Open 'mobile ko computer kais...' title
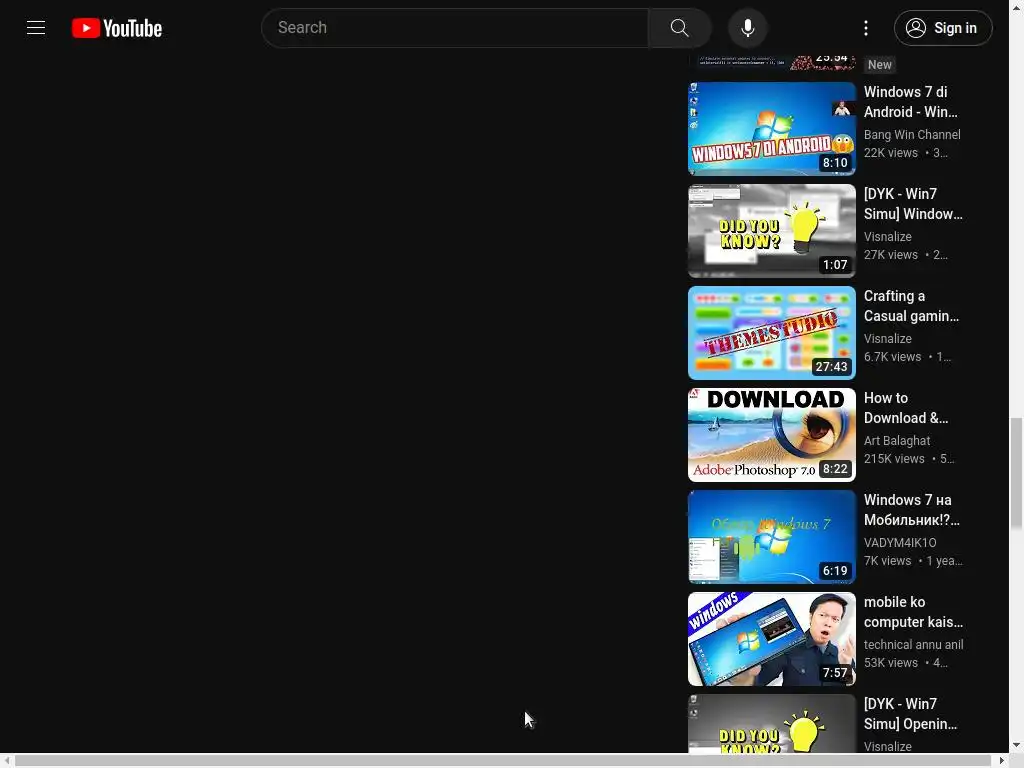 point(913,611)
